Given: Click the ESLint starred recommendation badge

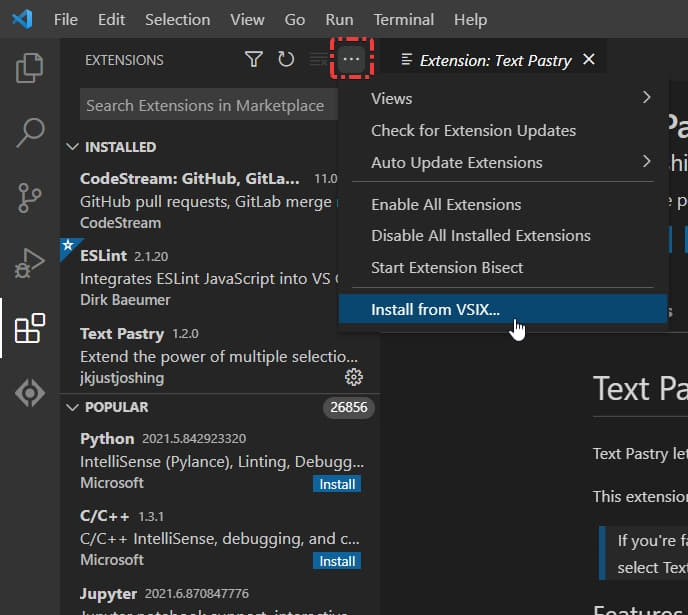Looking at the screenshot, I should pyautogui.click(x=69, y=246).
